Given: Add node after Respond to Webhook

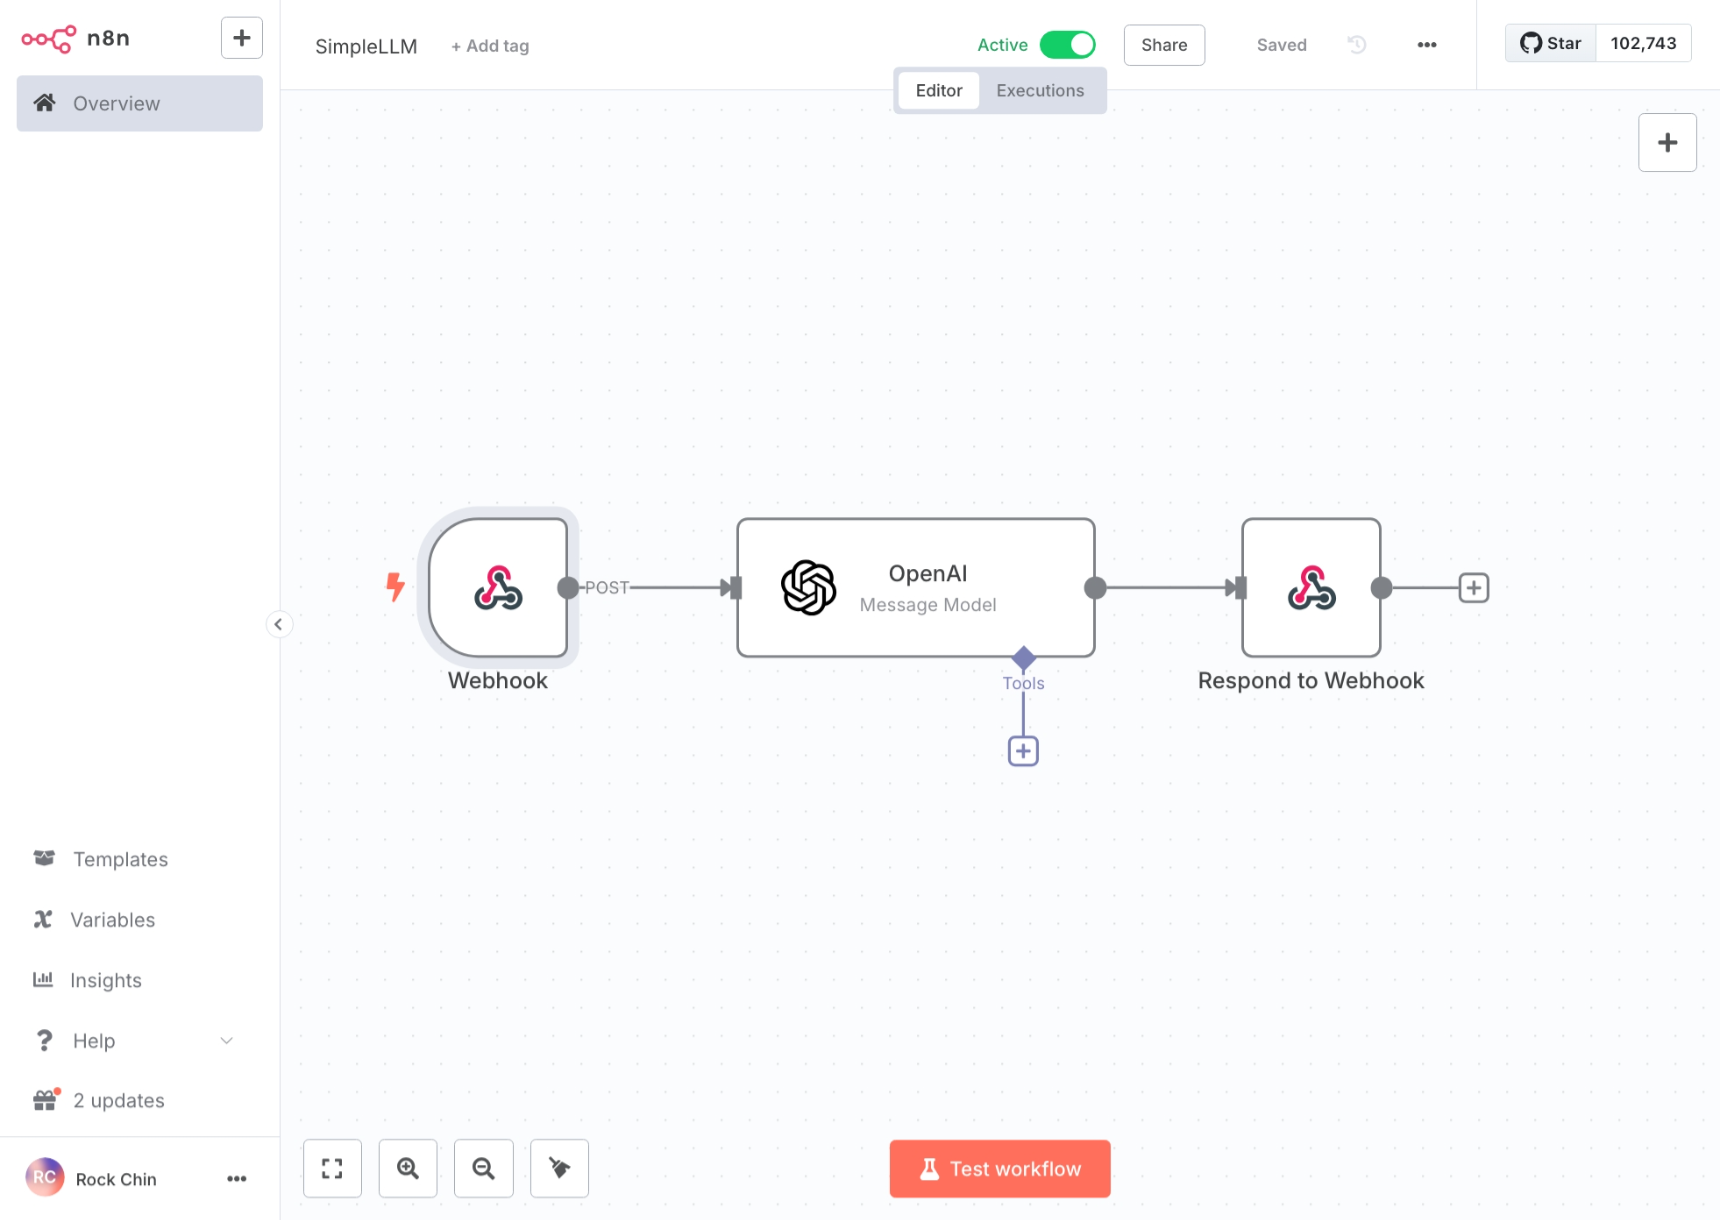Looking at the screenshot, I should (x=1473, y=588).
